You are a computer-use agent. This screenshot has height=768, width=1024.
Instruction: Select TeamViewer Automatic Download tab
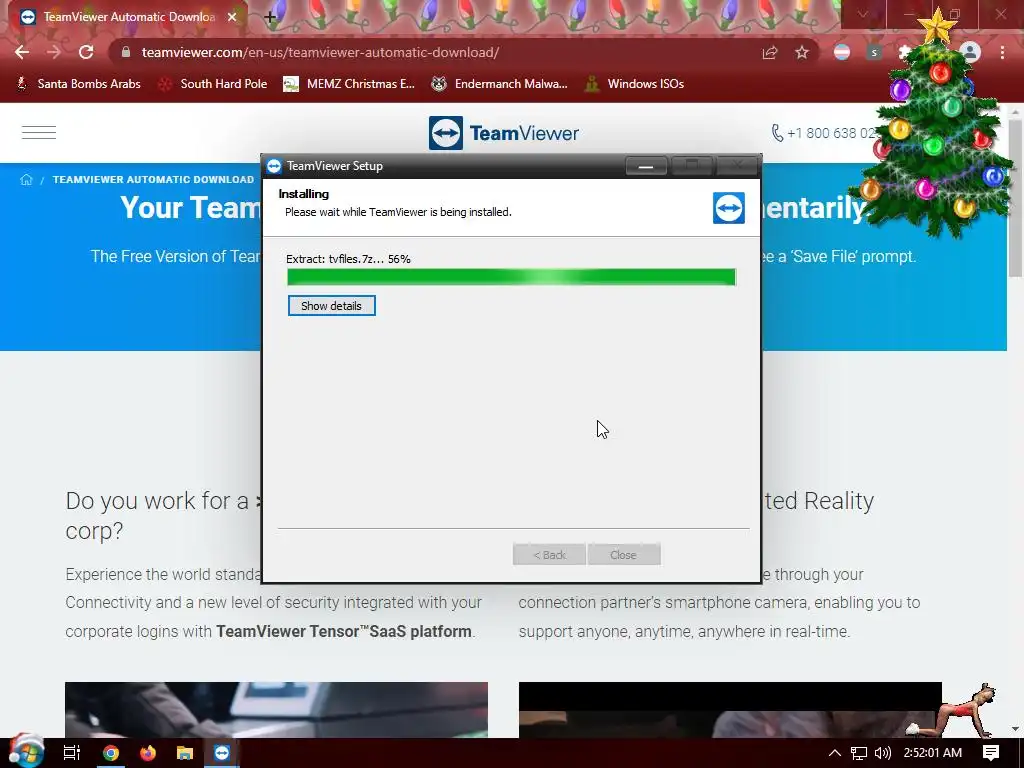pos(129,17)
